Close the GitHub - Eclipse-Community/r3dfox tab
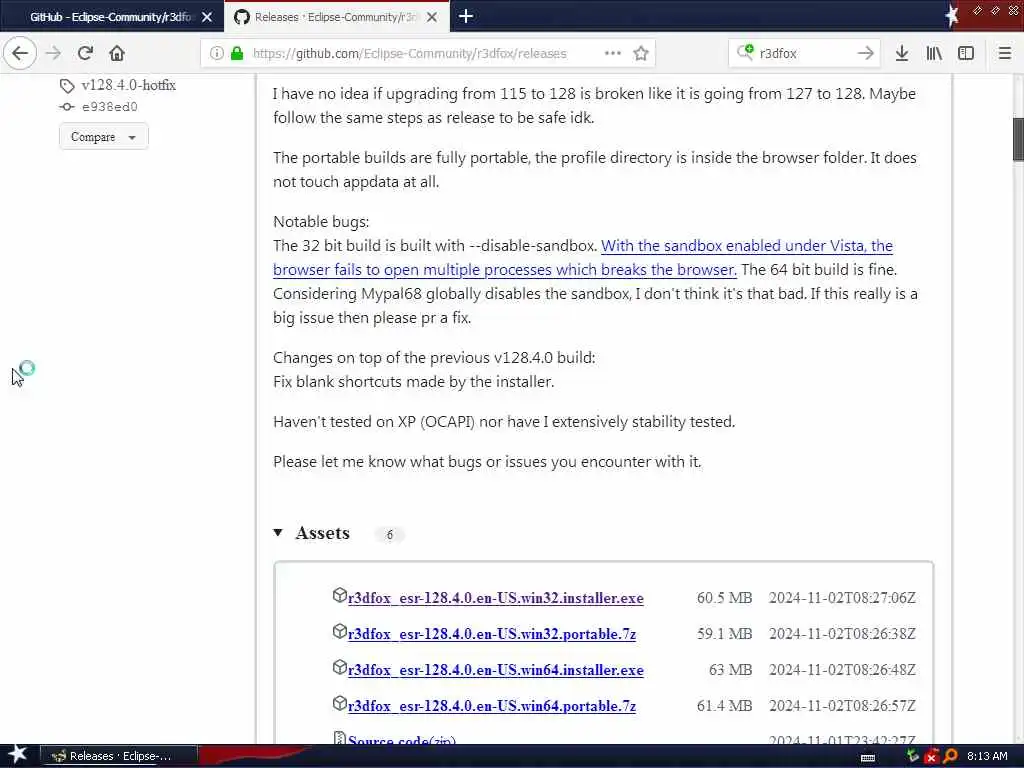Screen dimensions: 1024x768 click(207, 17)
